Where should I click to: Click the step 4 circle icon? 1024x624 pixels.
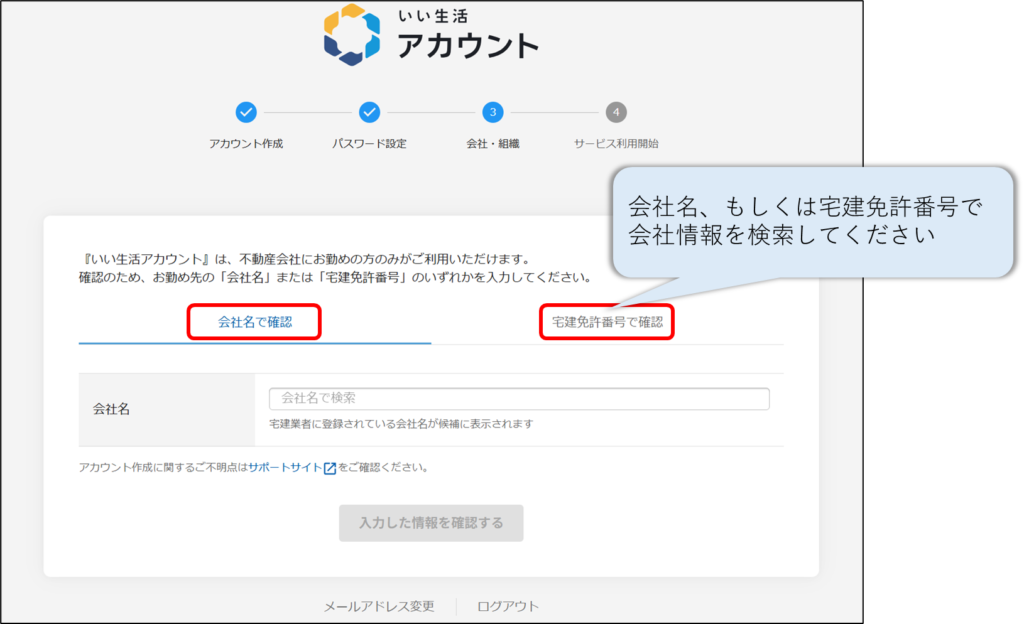(x=616, y=112)
